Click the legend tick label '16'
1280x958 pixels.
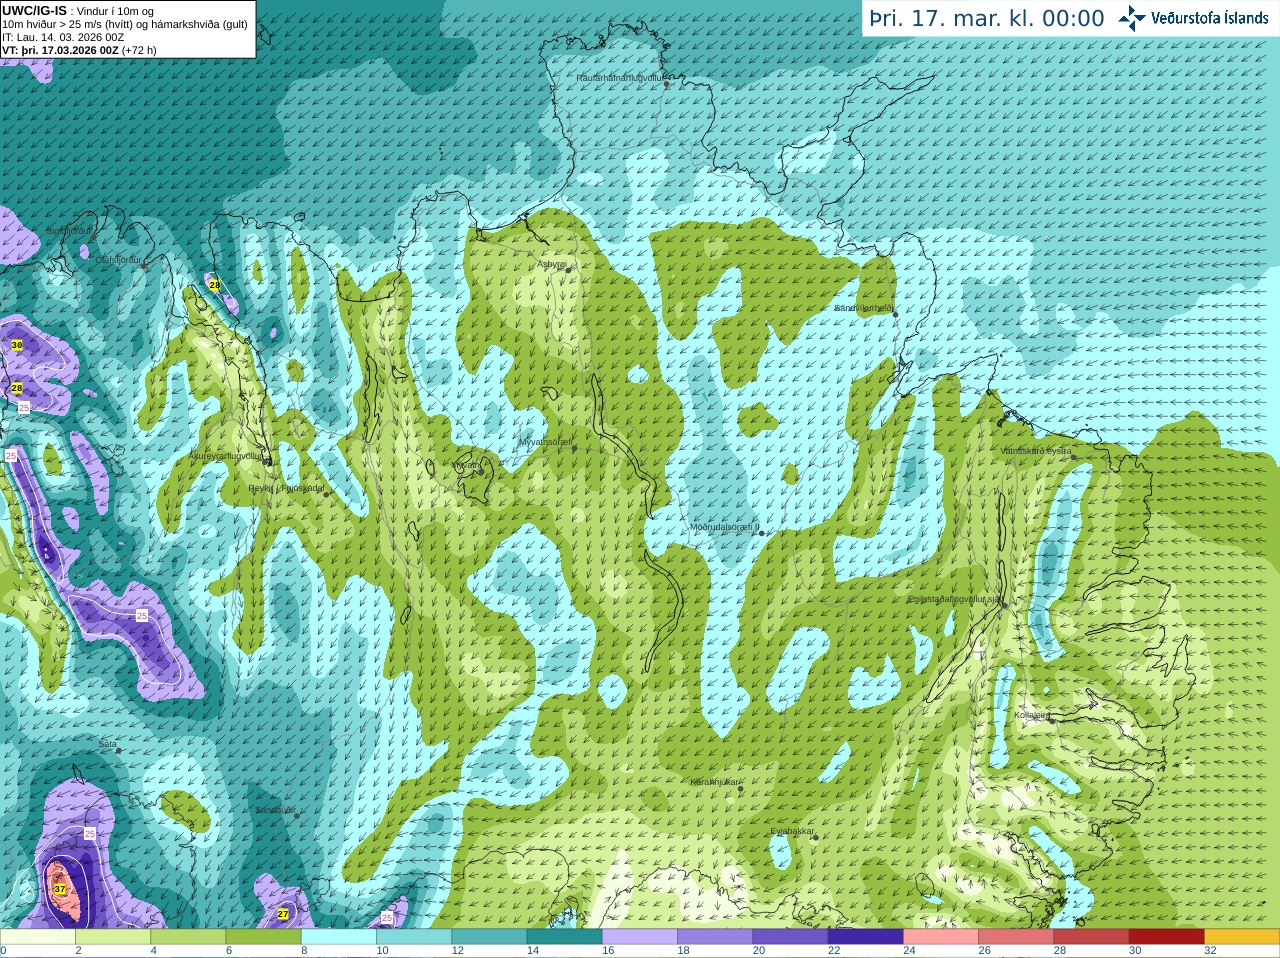[608, 951]
